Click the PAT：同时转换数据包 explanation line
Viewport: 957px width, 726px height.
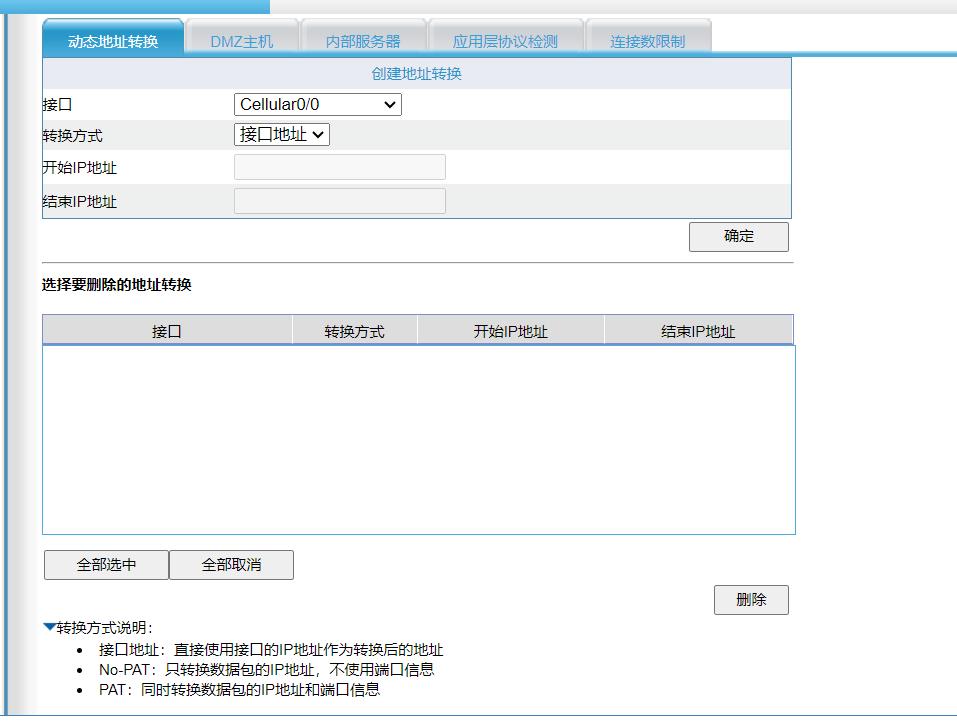click(239, 689)
